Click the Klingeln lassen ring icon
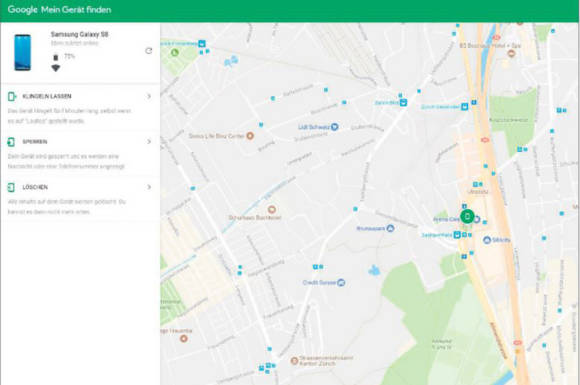The height and width of the screenshot is (385, 580). 12,97
